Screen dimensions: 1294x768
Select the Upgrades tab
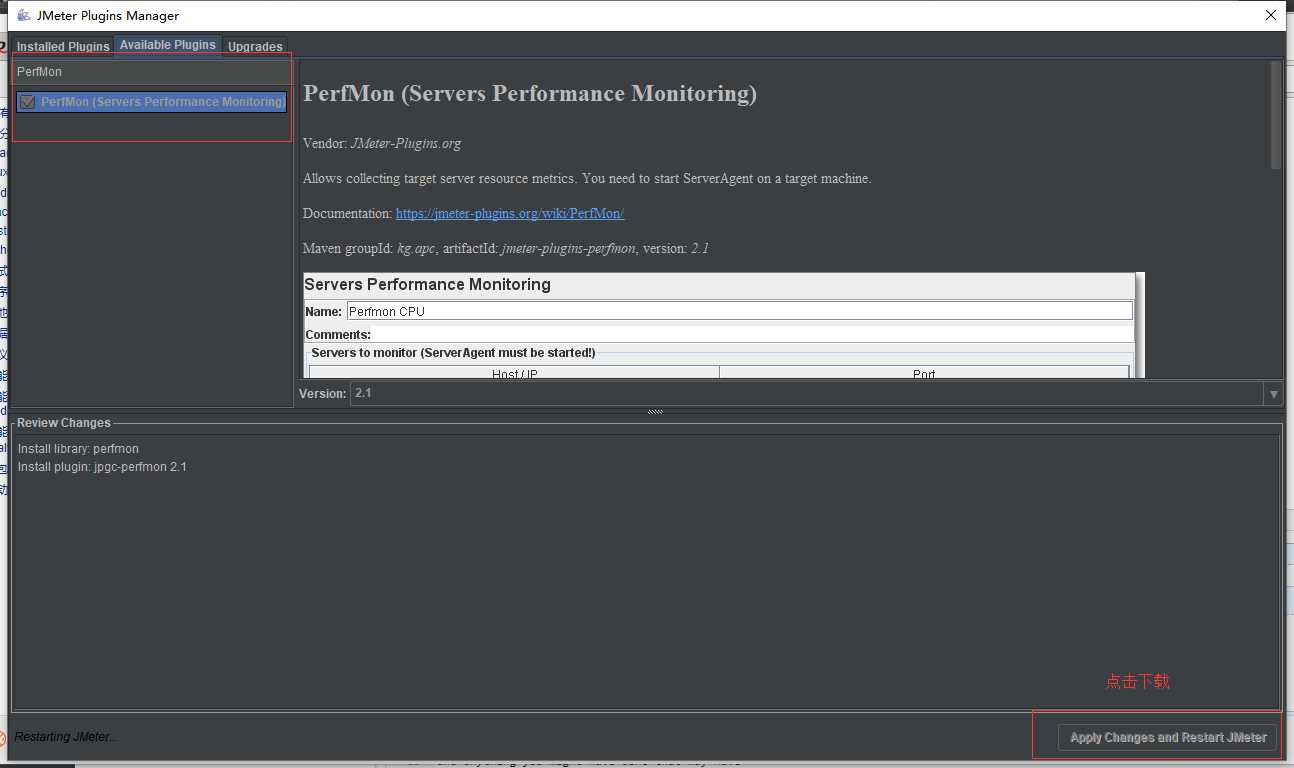[x=255, y=46]
